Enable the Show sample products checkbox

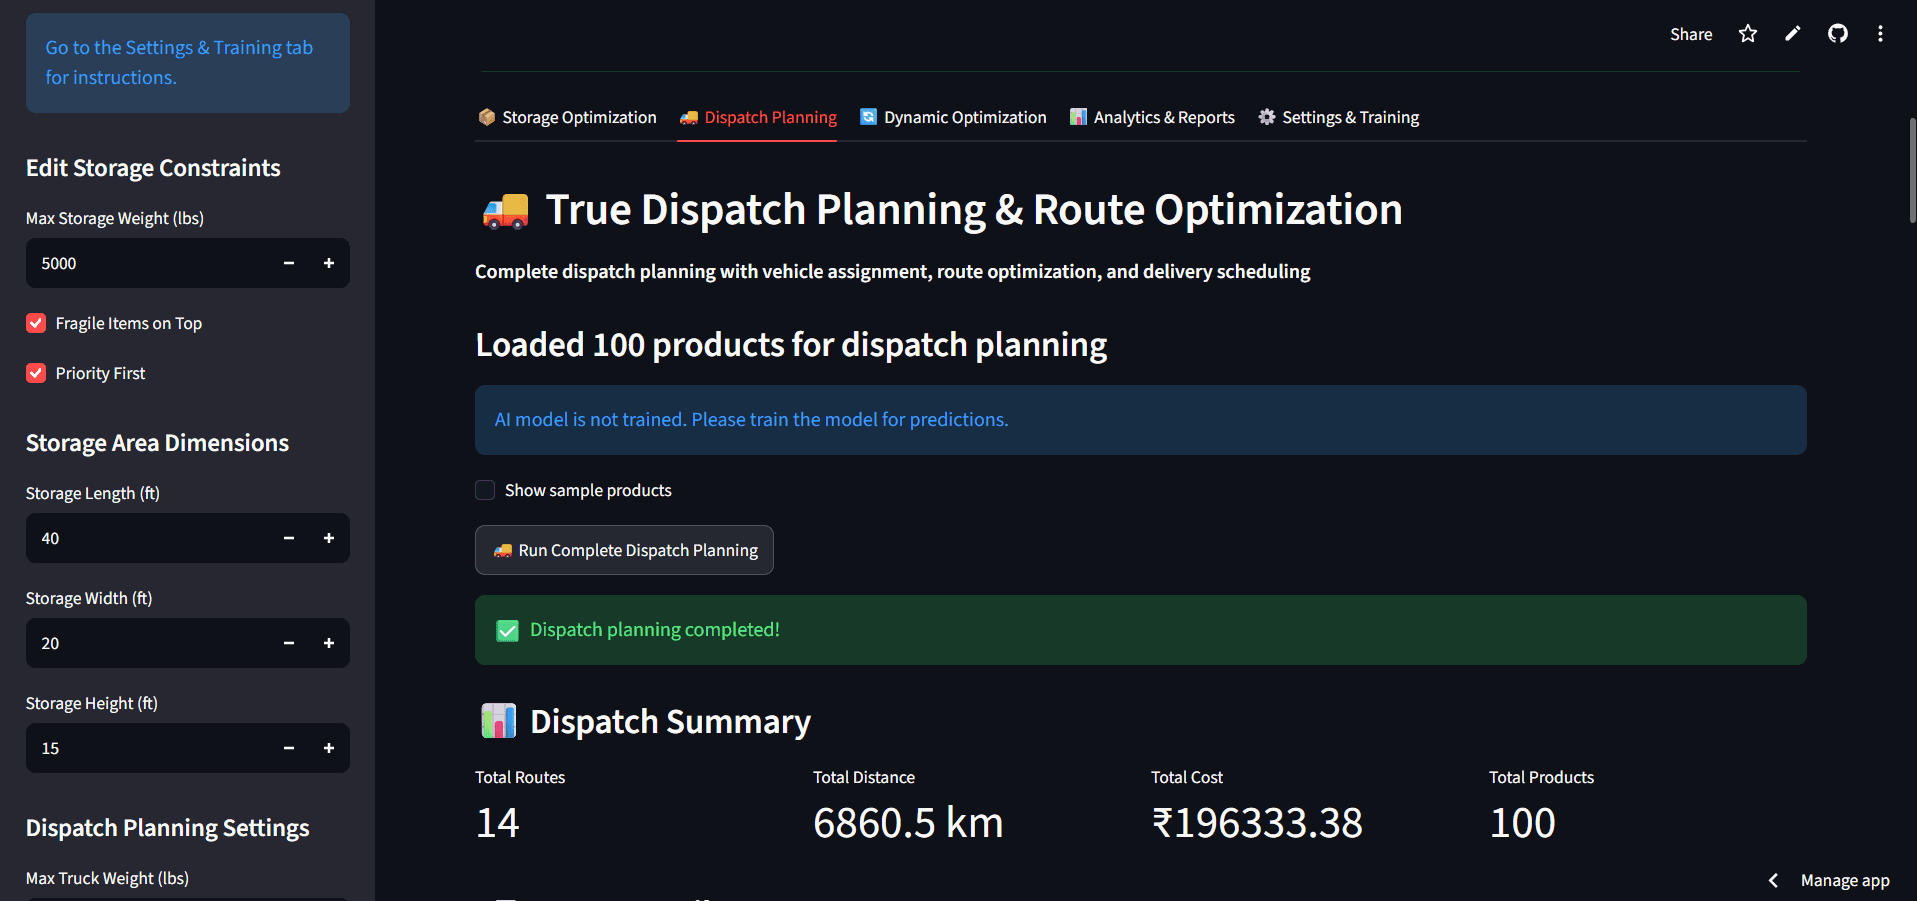[485, 490]
